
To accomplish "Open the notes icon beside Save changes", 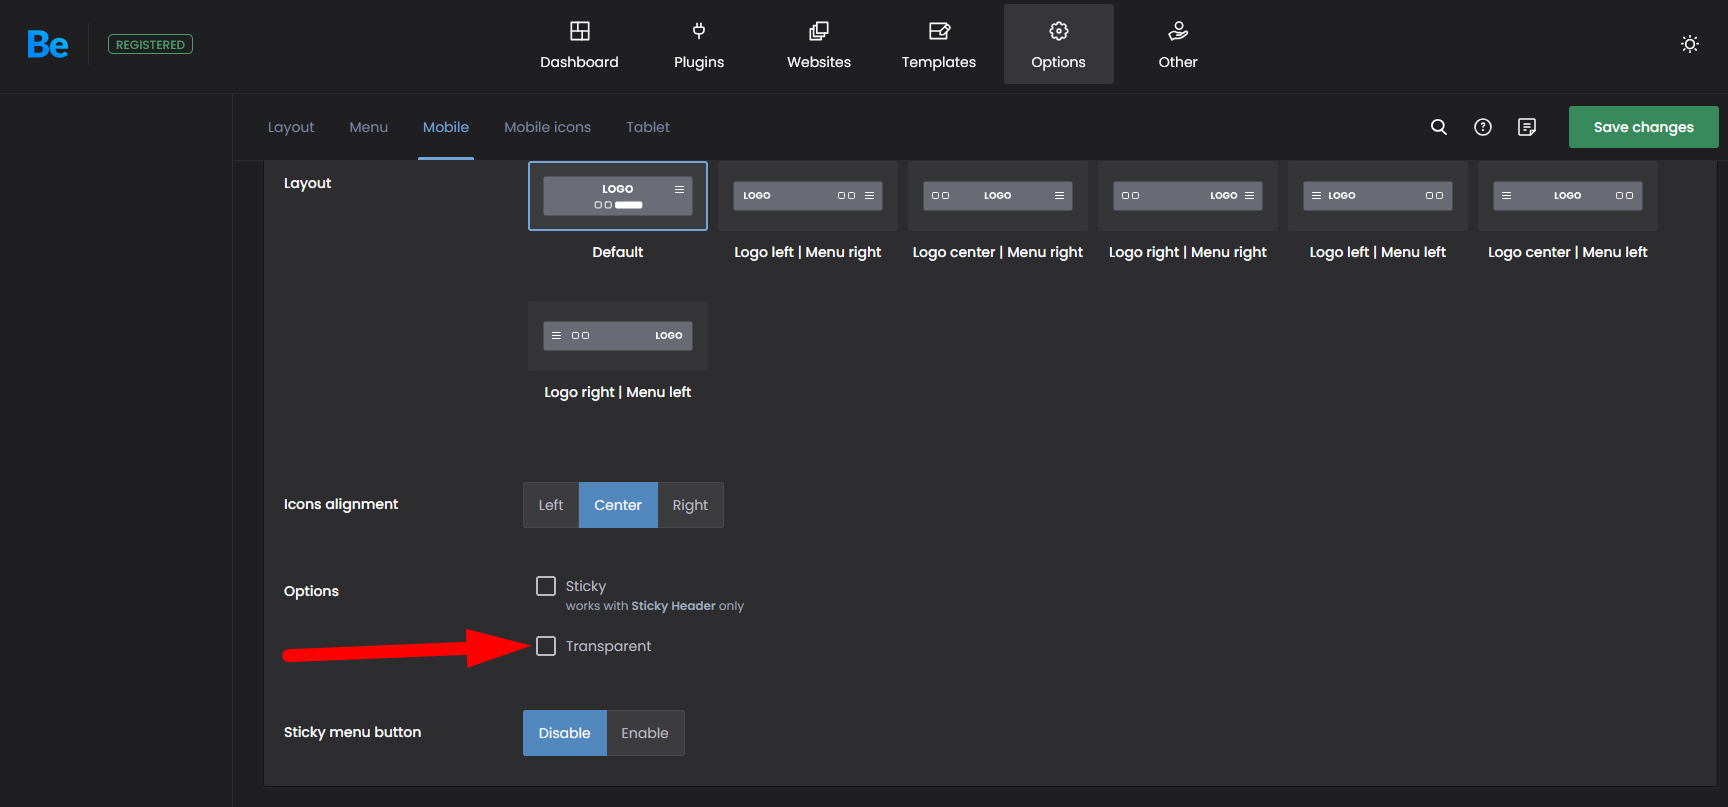I will pos(1526,127).
